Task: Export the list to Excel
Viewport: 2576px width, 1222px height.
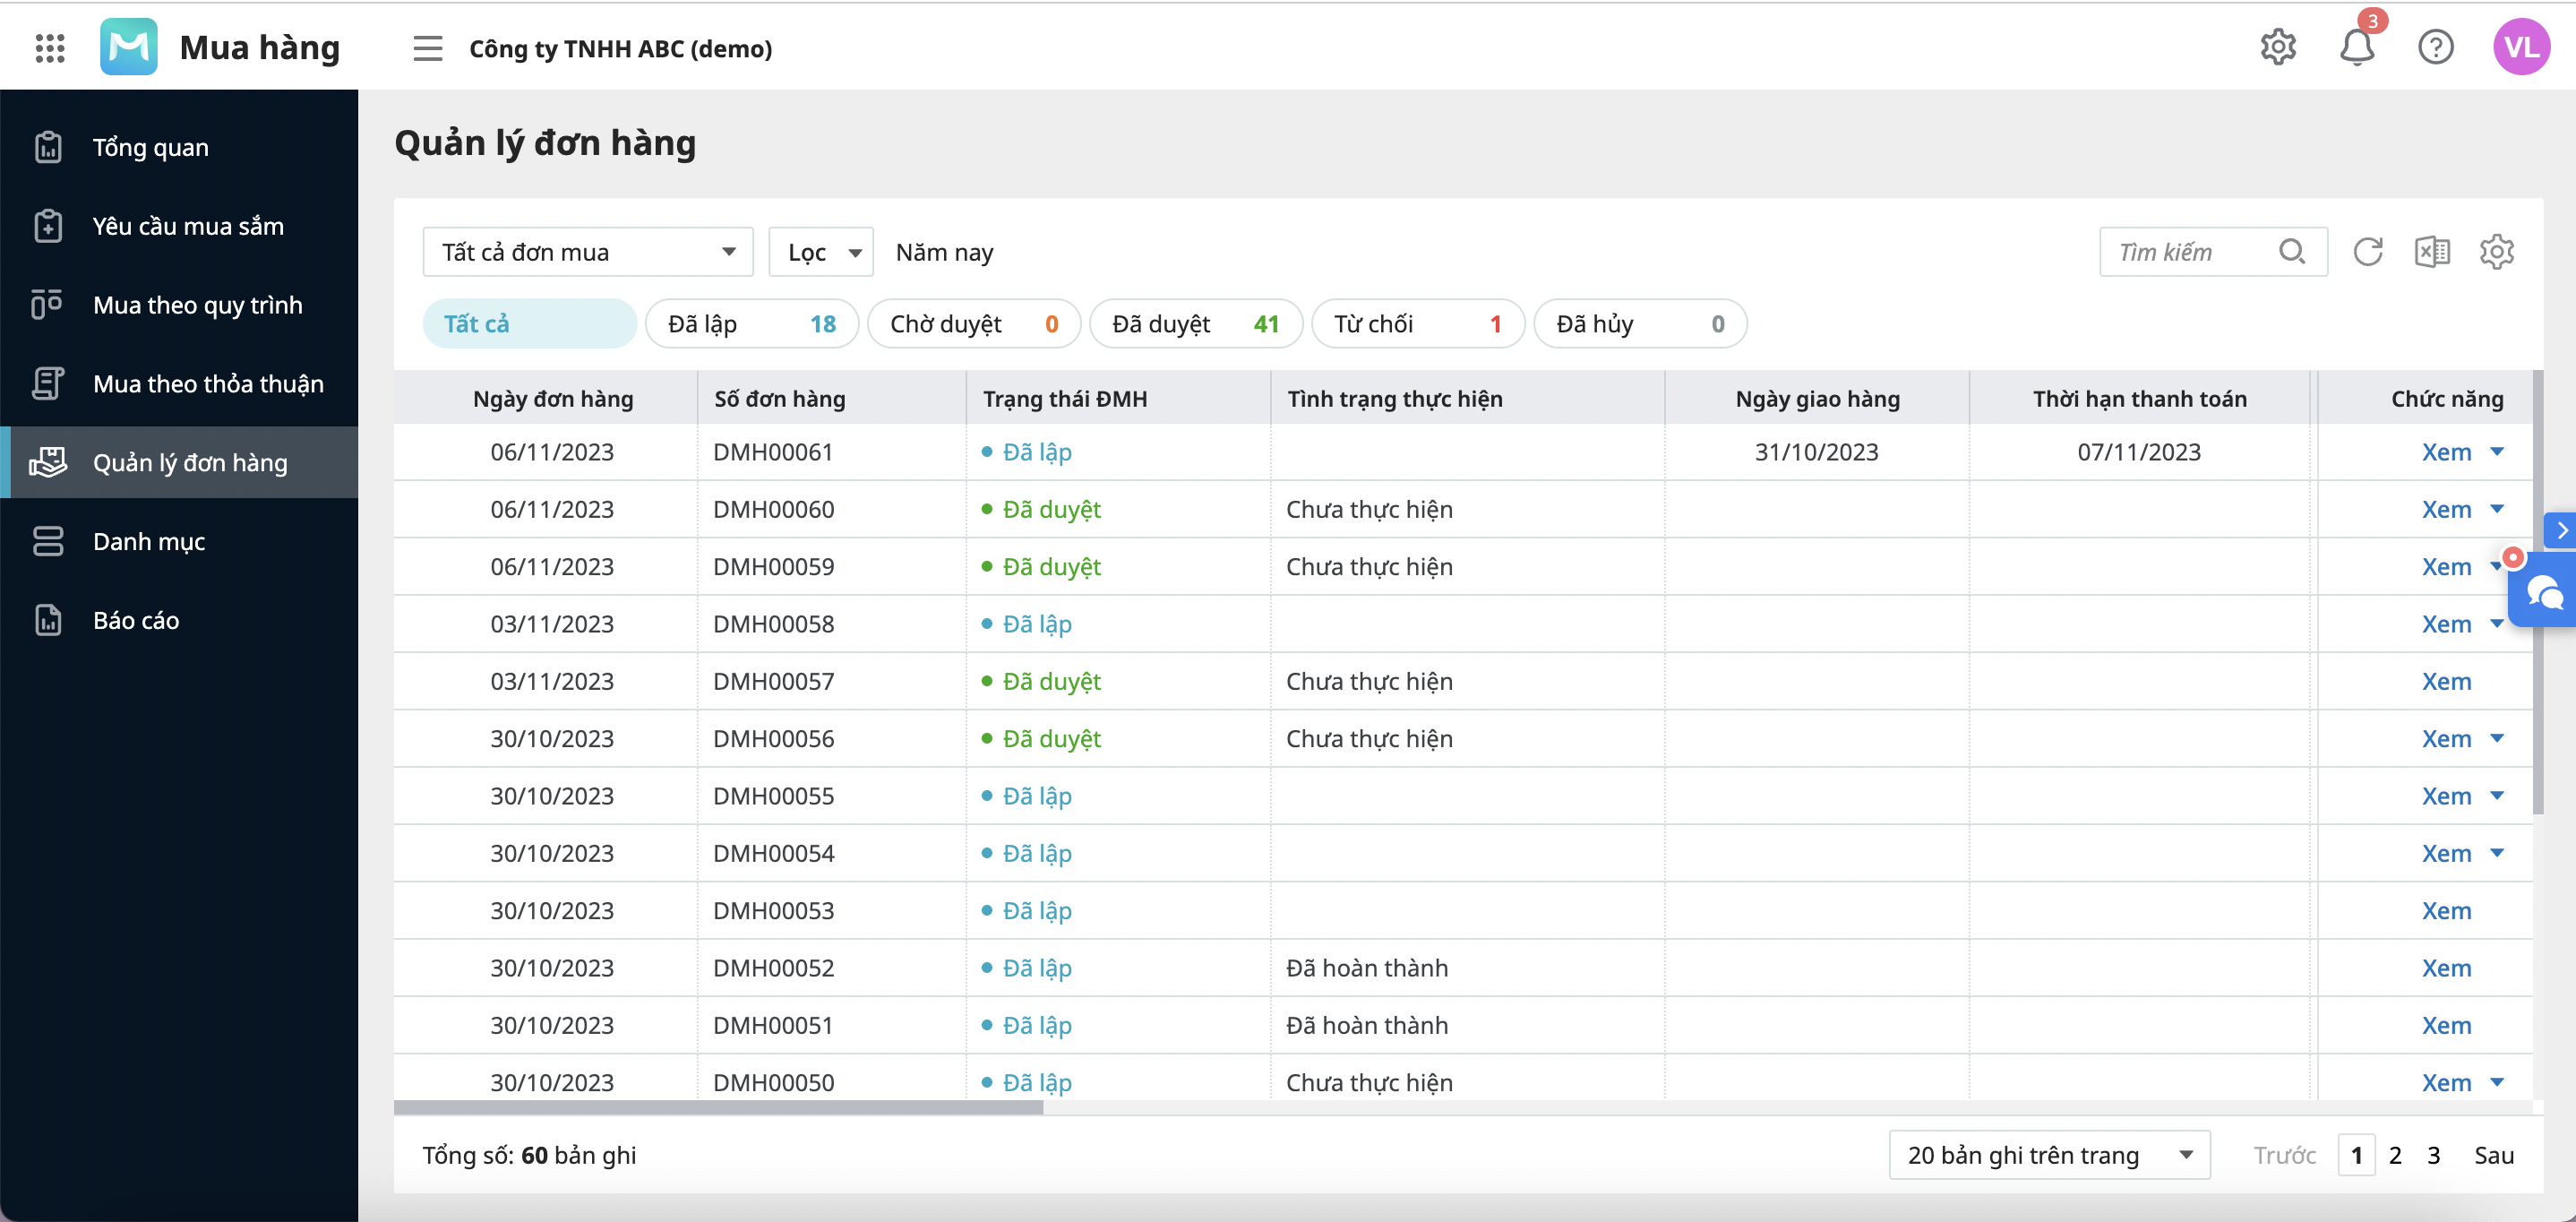Action: (2432, 252)
